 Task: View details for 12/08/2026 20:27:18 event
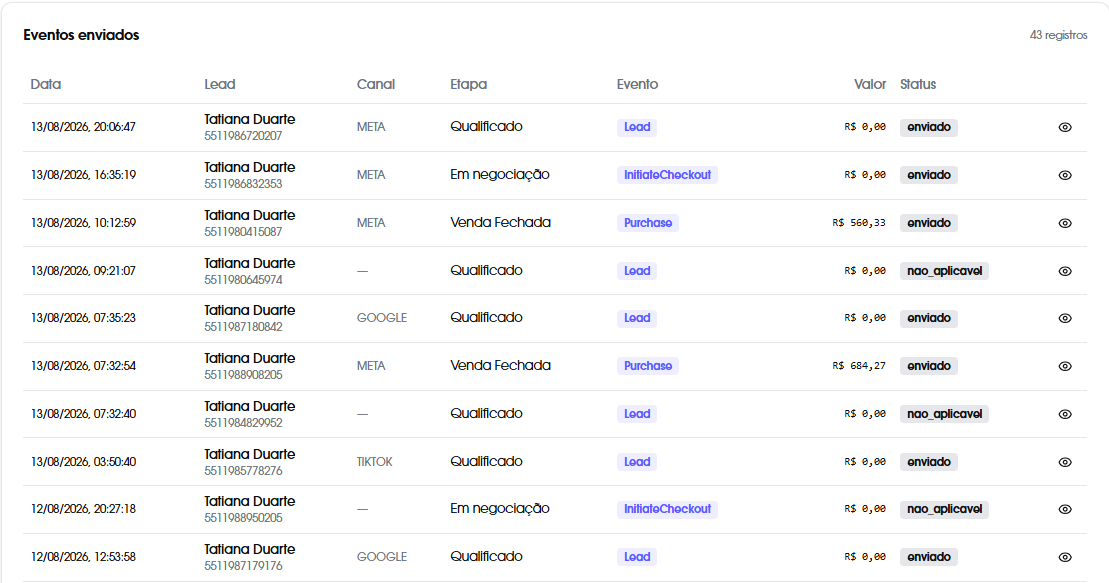coord(1064,509)
